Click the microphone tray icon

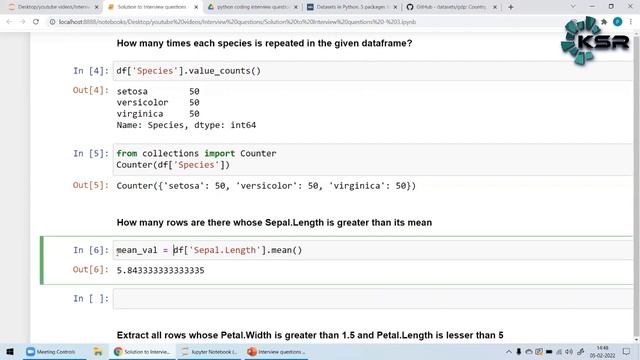(519, 351)
